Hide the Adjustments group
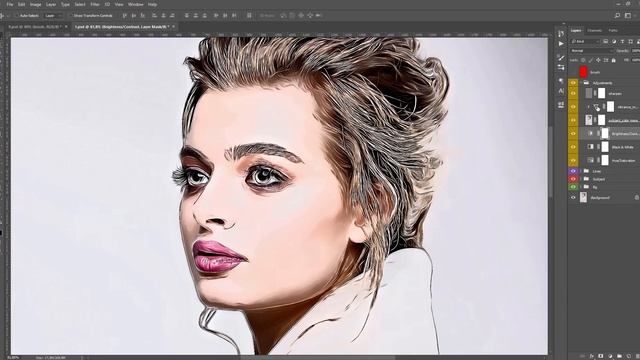640x360 pixels. click(573, 83)
